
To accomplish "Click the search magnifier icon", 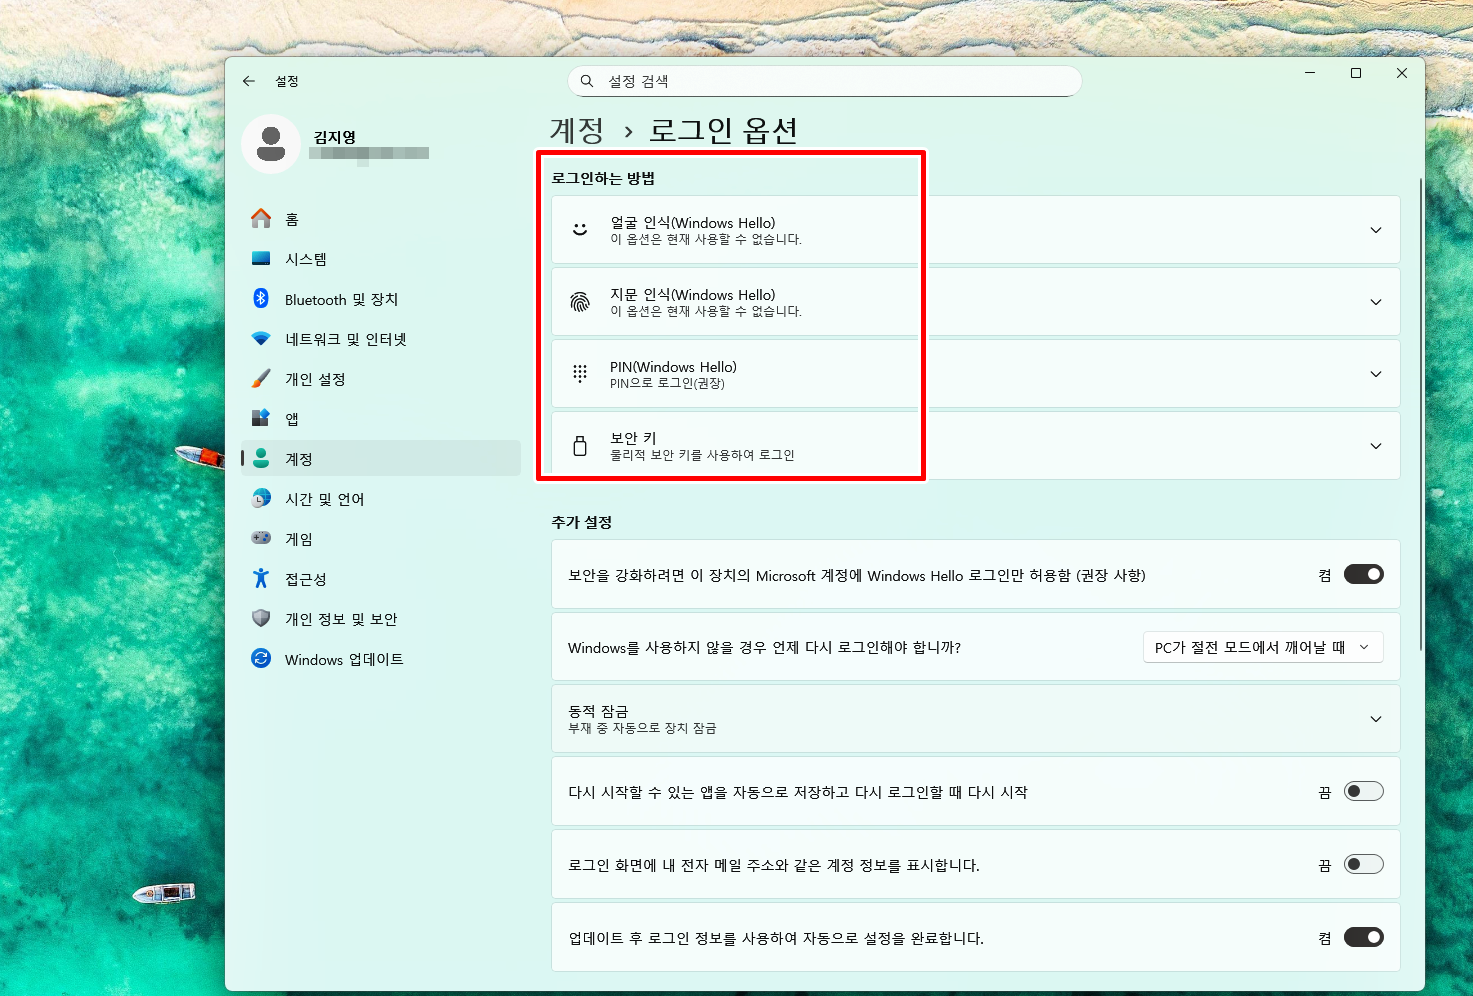I will tap(587, 81).
